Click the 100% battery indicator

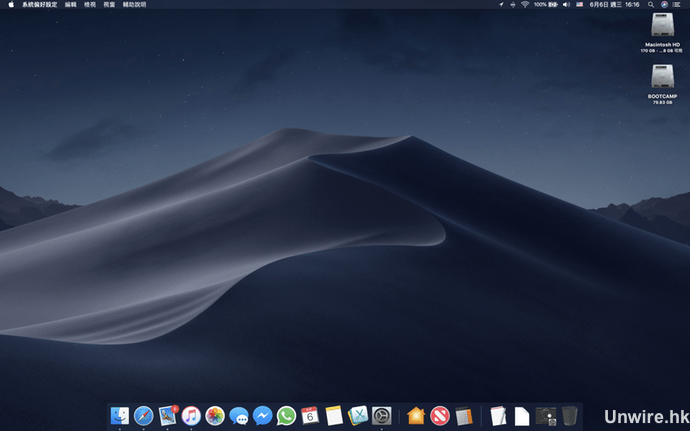(546, 4)
